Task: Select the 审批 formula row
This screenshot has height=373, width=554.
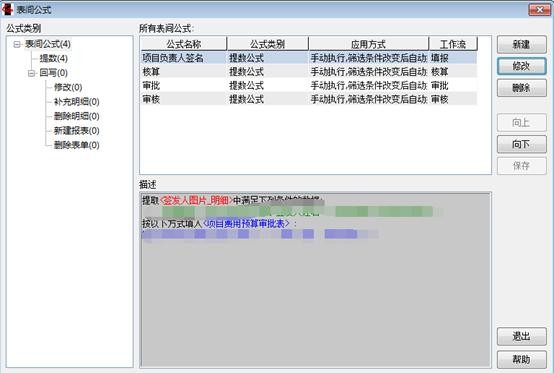Action: click(309, 85)
